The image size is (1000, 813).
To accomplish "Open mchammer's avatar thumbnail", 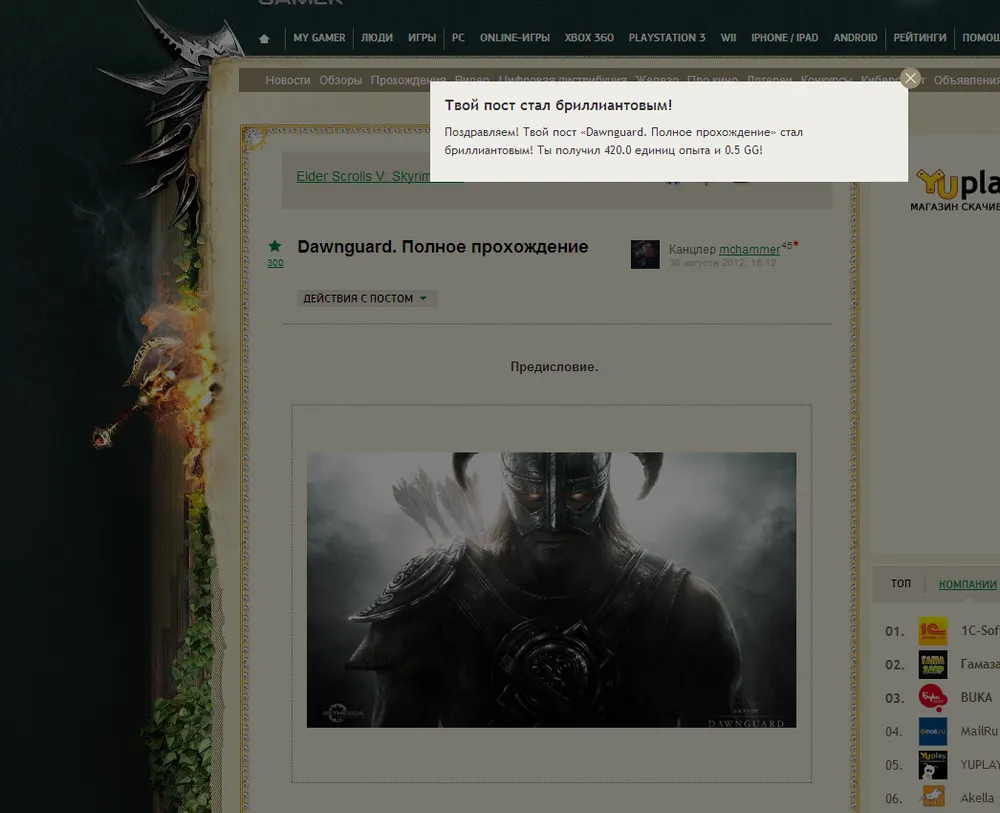I will [x=645, y=254].
